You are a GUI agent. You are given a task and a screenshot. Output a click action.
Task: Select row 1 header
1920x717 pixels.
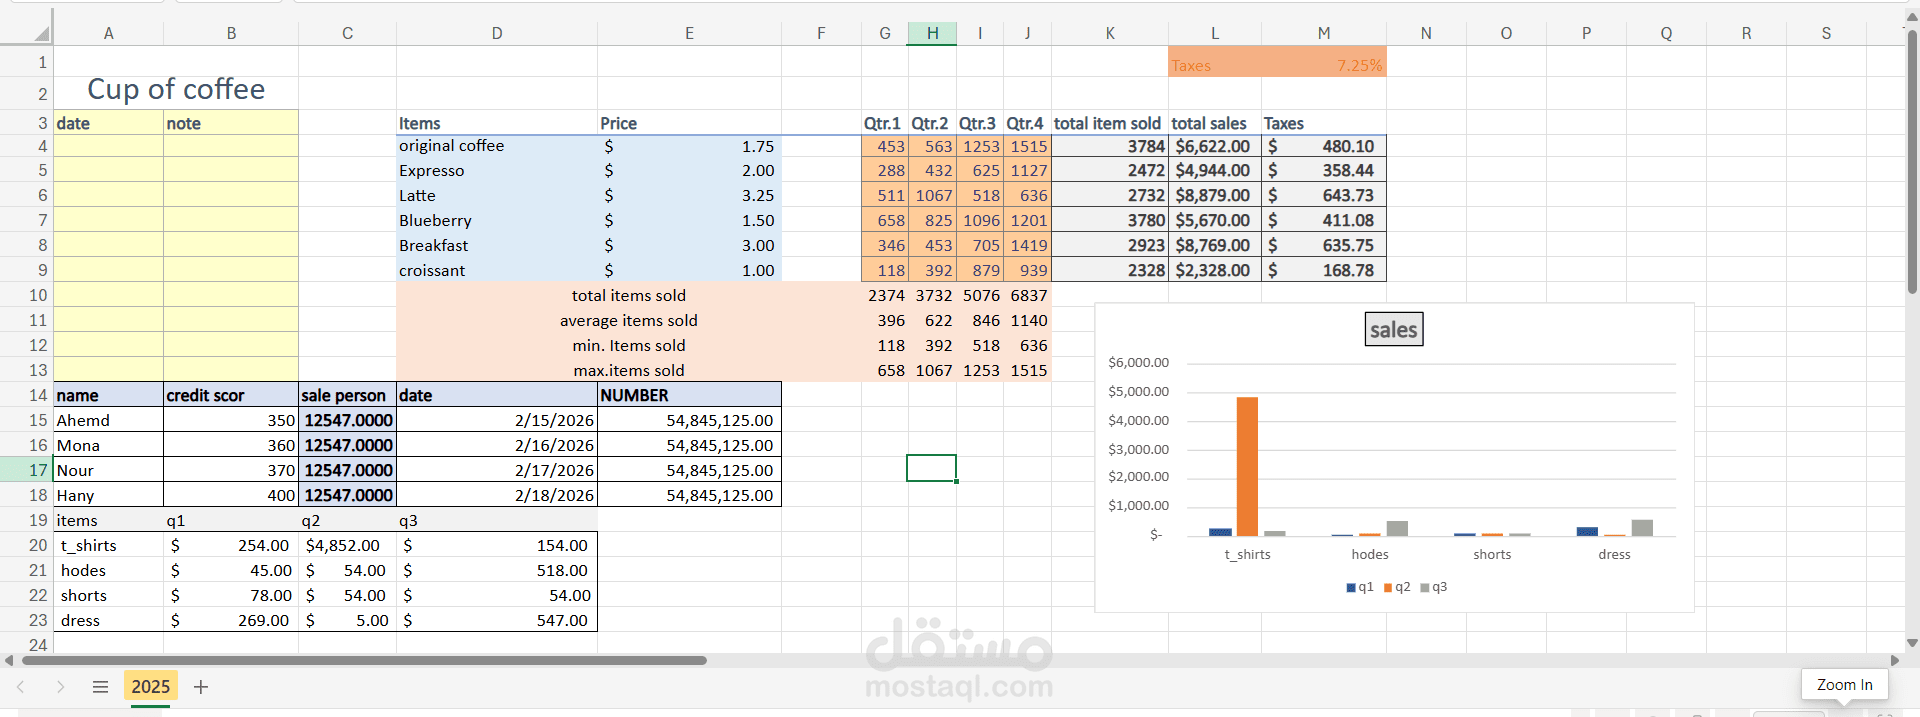(27, 62)
